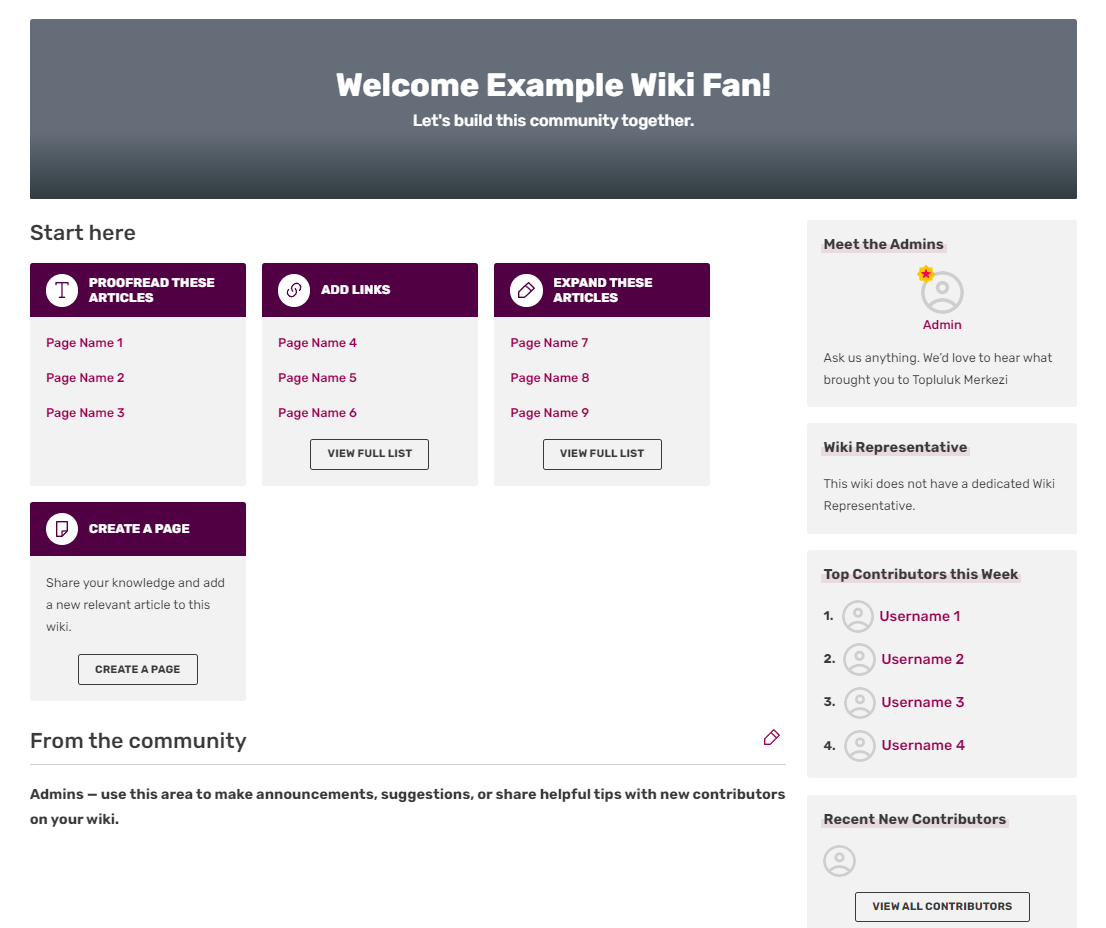The image size is (1106, 928).
Task: Click the Create a Page note icon
Action: (62, 529)
